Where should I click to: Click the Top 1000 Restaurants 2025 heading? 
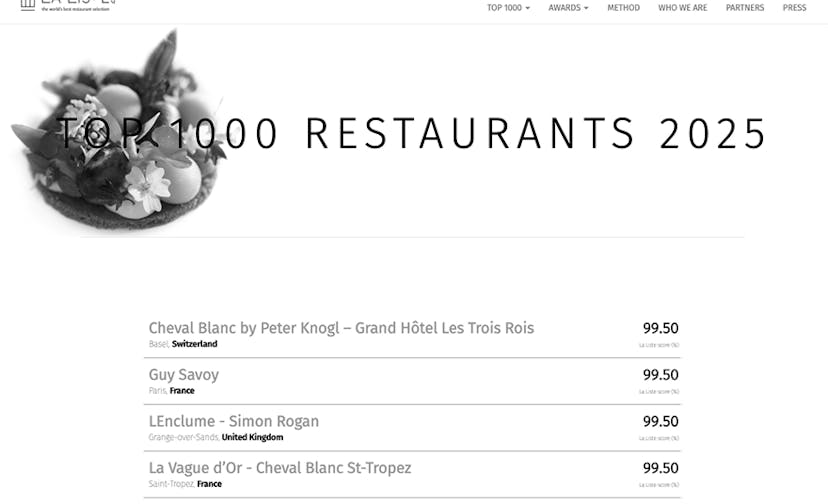point(412,134)
